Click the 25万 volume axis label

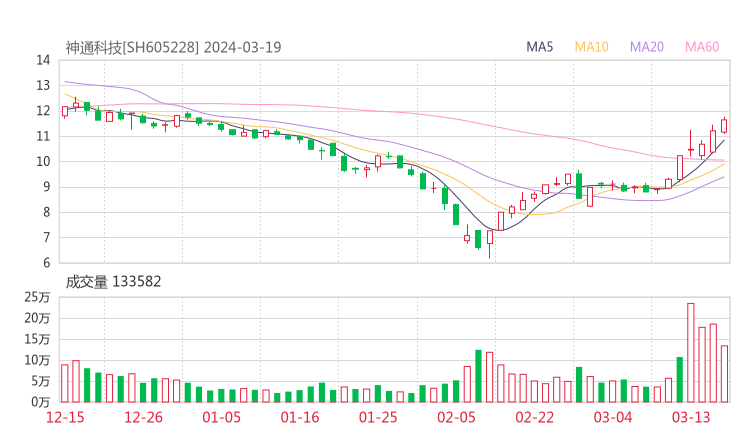click(37, 297)
